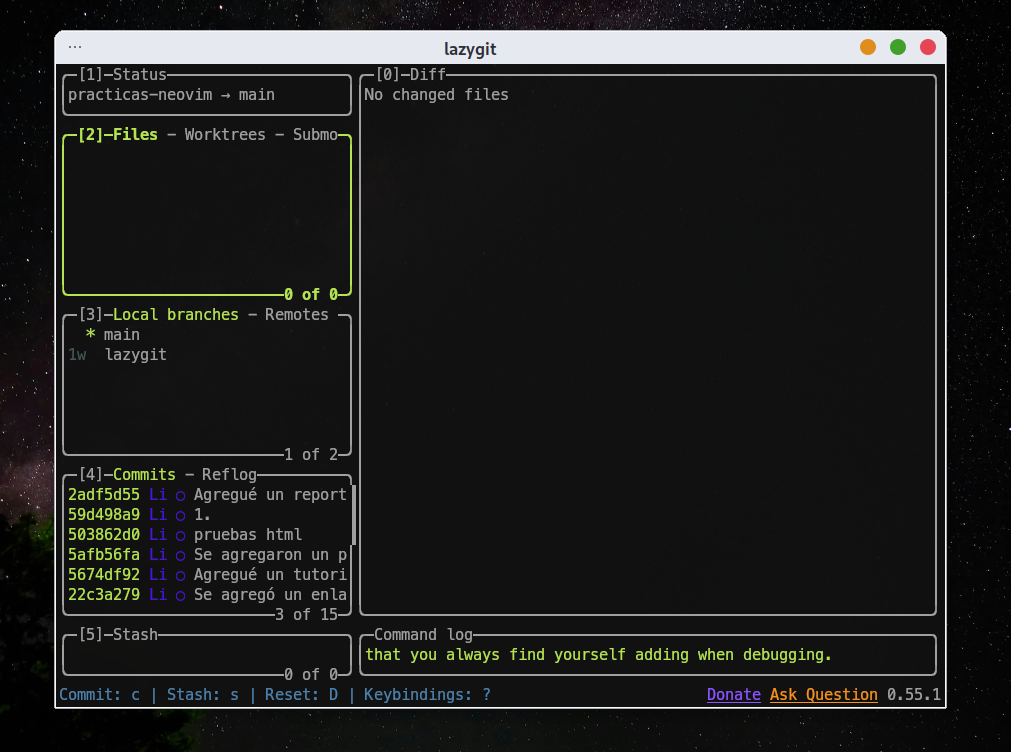This screenshot has width=1011, height=752.
Task: Select commit 59d498a9 in the Commits list
Action: 104,514
